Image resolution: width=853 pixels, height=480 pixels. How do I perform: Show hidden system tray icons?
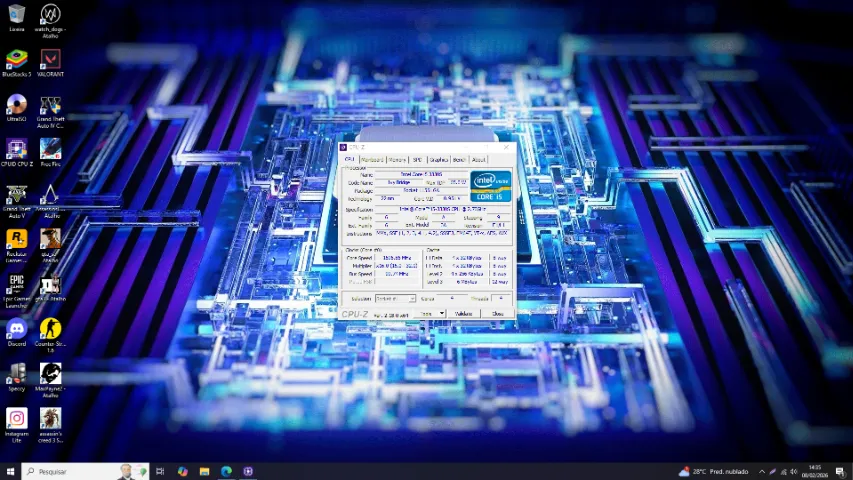[x=762, y=471]
